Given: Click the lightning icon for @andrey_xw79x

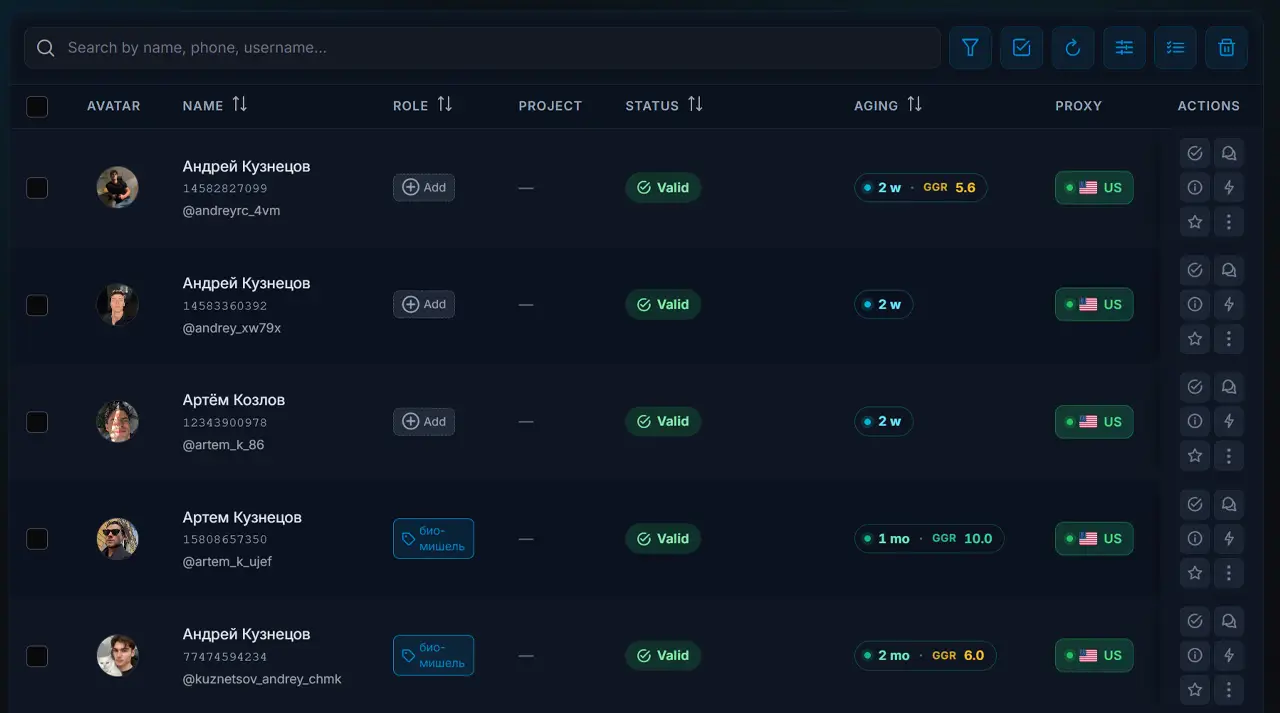Looking at the screenshot, I should [1229, 304].
